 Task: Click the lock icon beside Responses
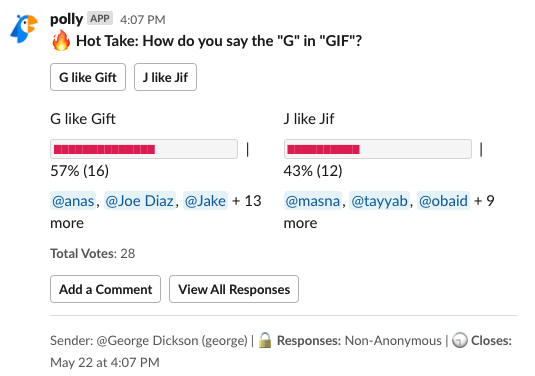click(x=265, y=340)
